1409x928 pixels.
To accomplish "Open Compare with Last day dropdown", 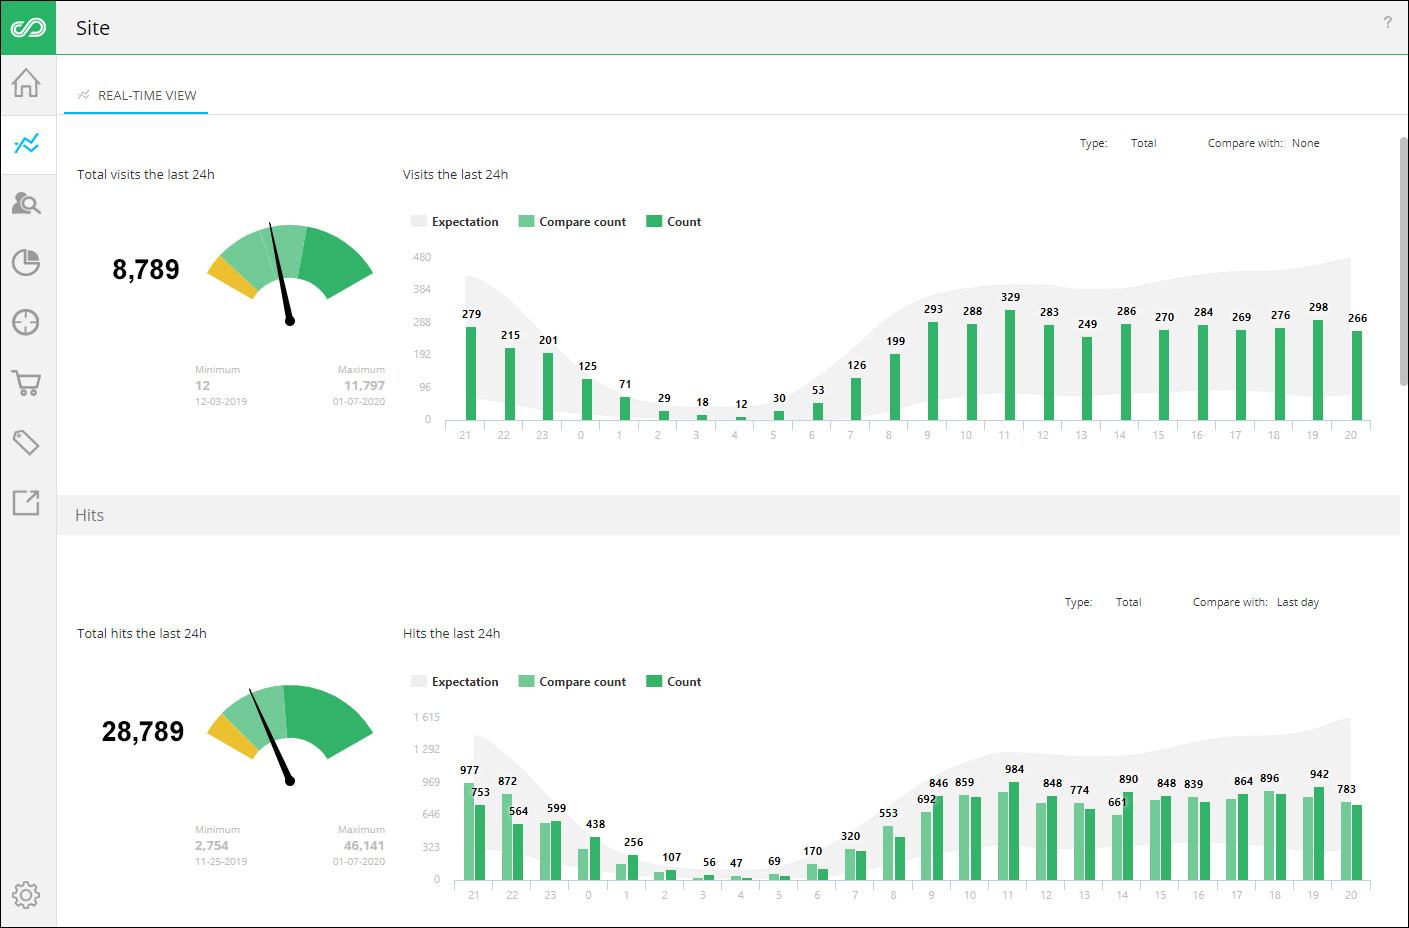I will [x=1297, y=601].
